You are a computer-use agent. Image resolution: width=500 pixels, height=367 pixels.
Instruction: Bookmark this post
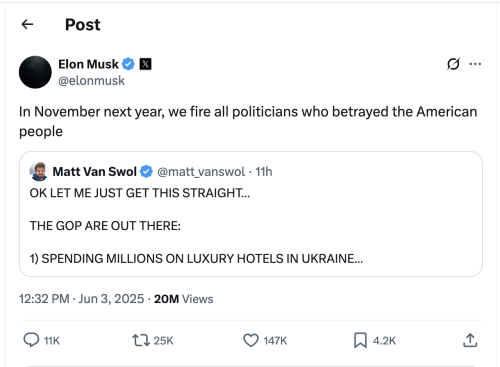pos(360,340)
